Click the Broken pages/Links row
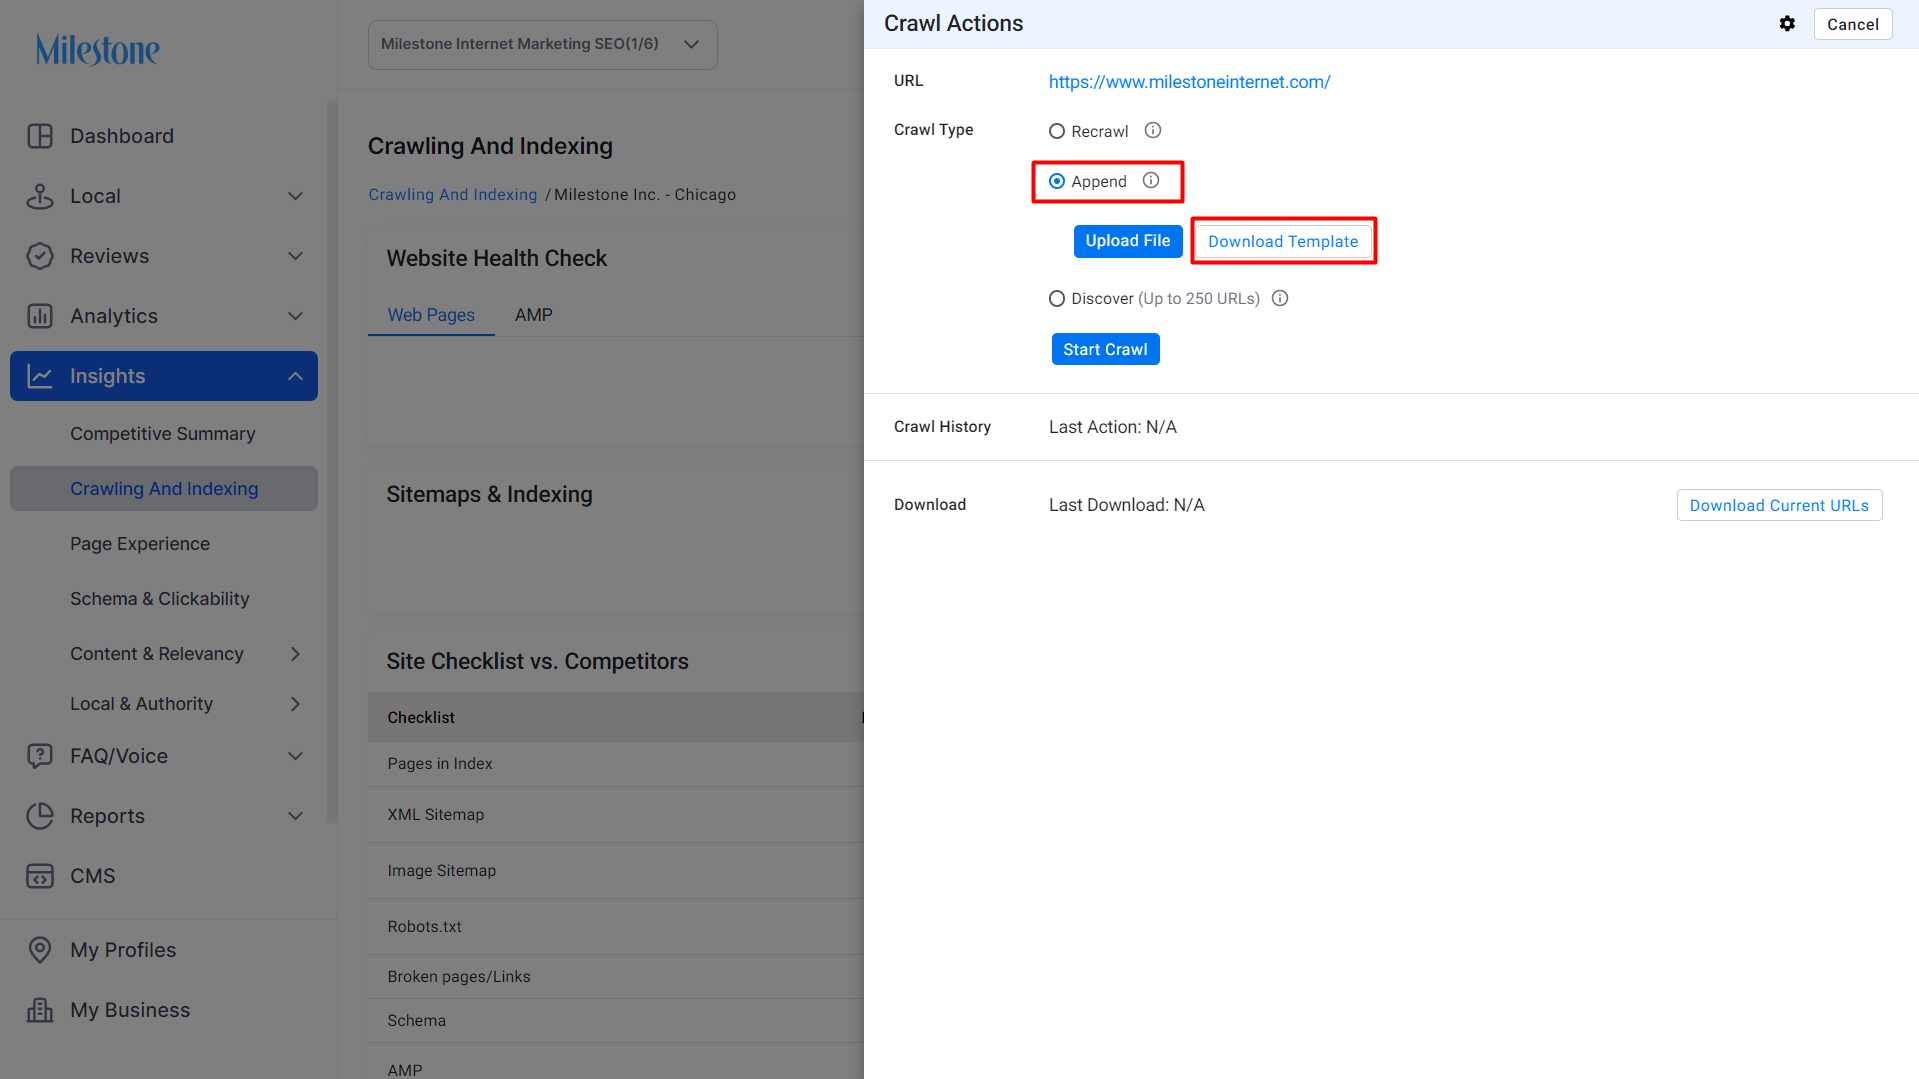This screenshot has height=1079, width=1919. tap(616, 977)
